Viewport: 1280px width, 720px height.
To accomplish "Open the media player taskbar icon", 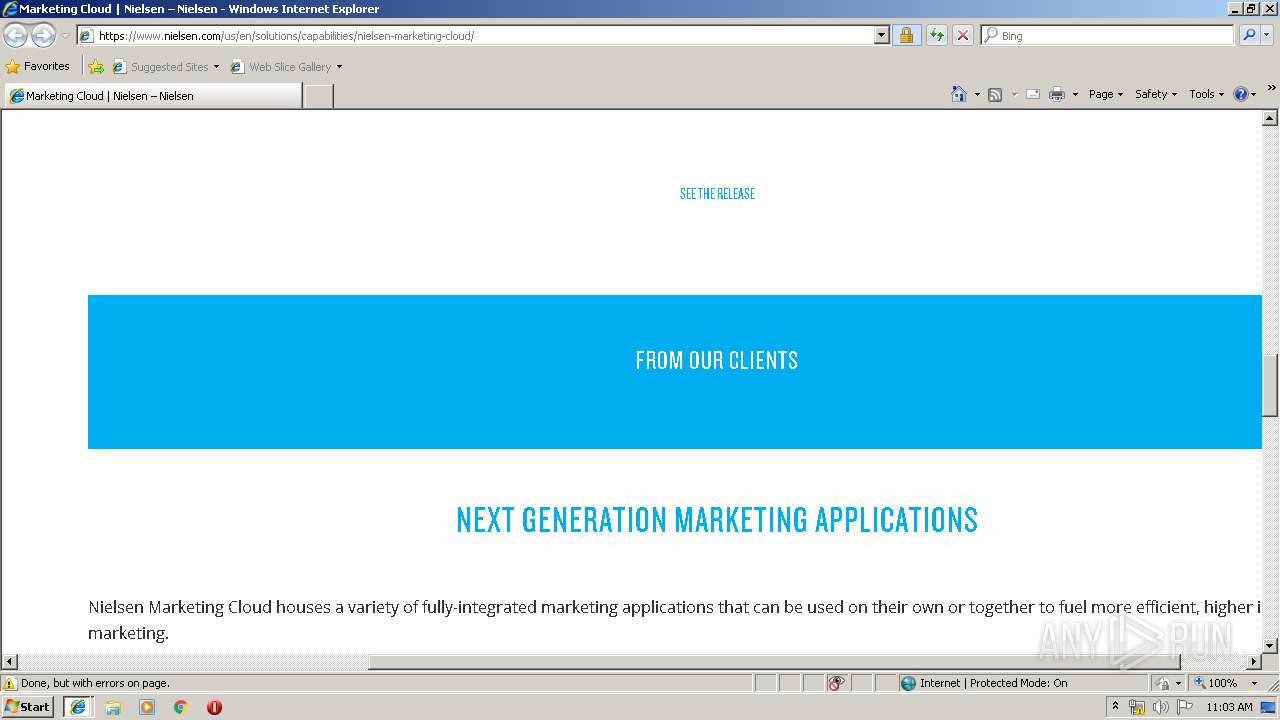I will [147, 707].
